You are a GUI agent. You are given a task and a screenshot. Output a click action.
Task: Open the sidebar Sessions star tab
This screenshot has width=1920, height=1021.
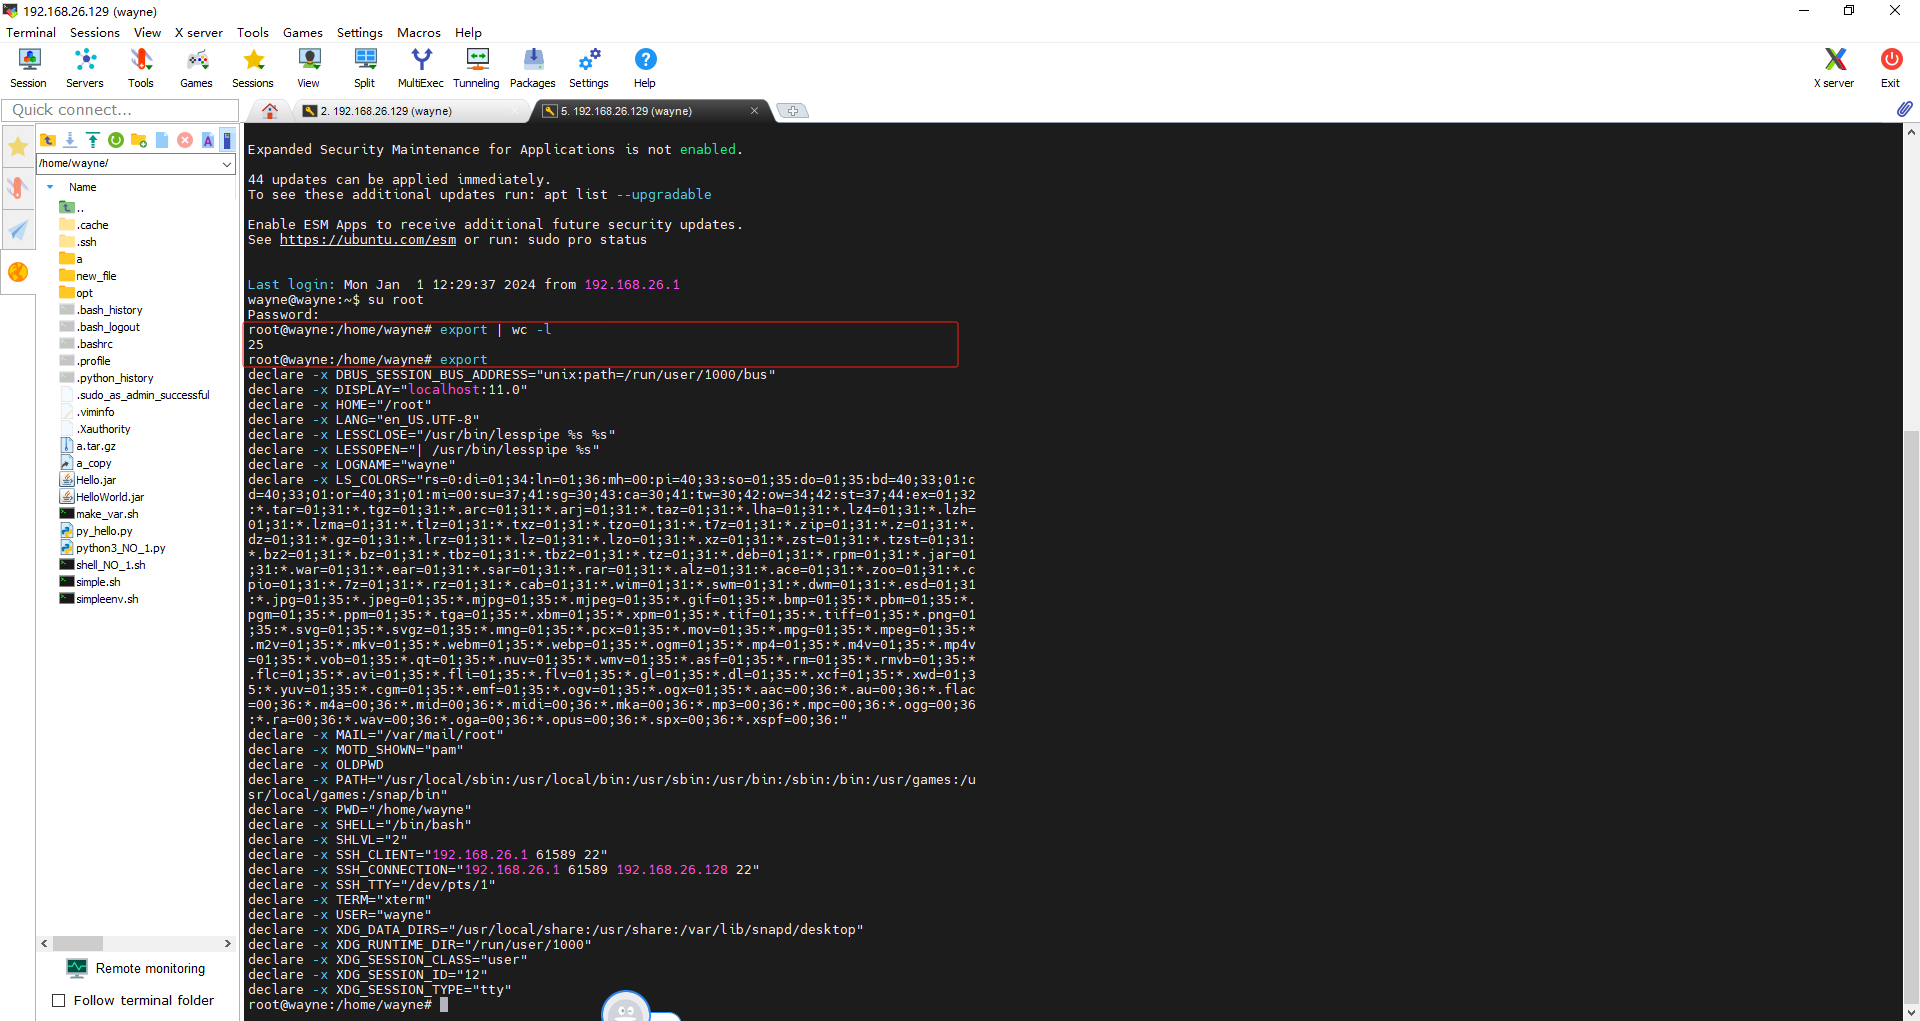(18, 147)
